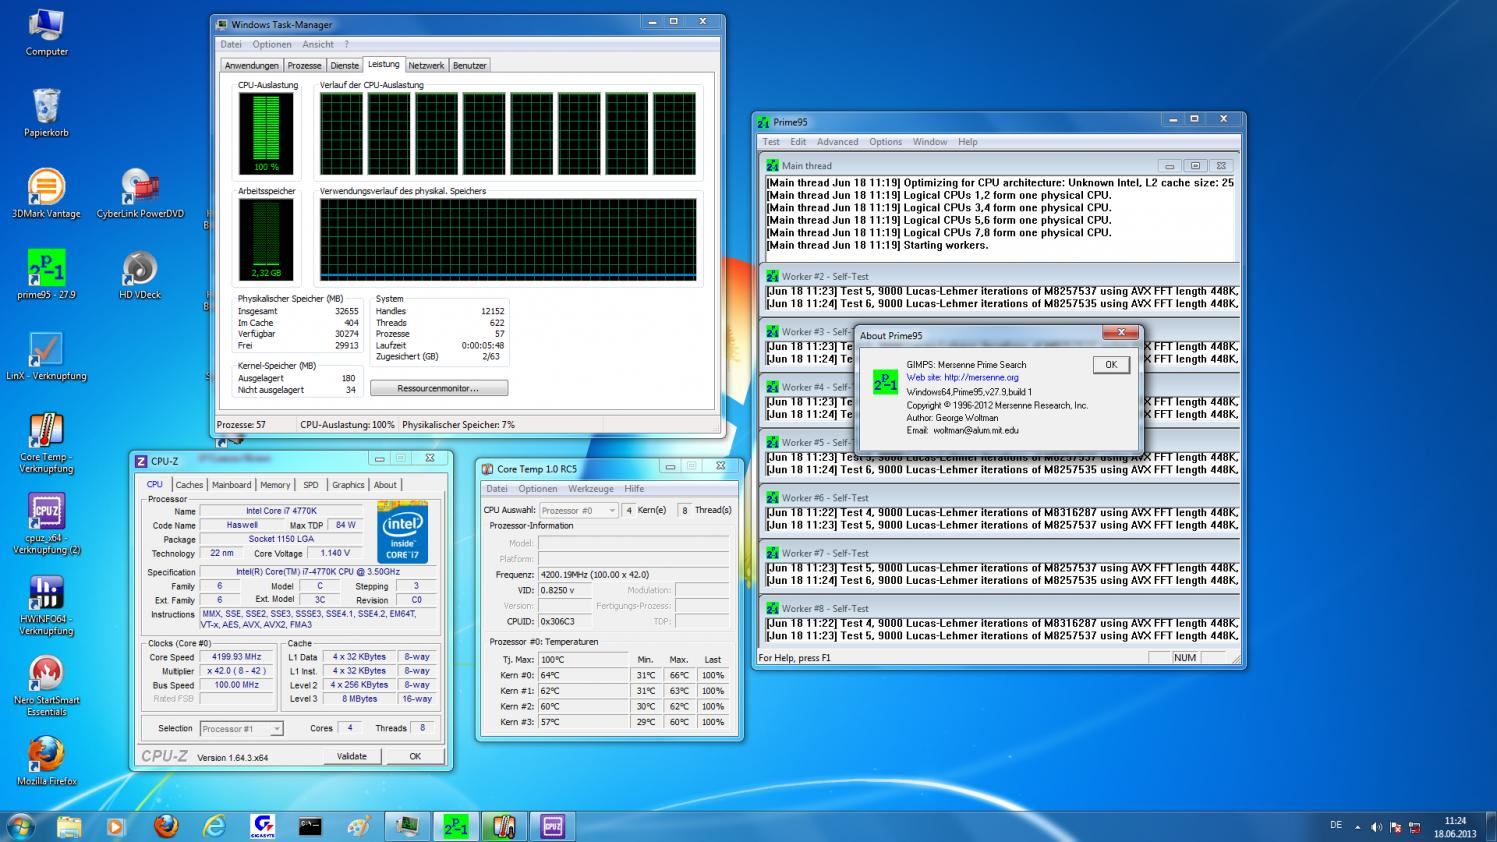Switch to CPU-Z via its taskbar button
Screen dimensions: 1497x842
tap(552, 826)
